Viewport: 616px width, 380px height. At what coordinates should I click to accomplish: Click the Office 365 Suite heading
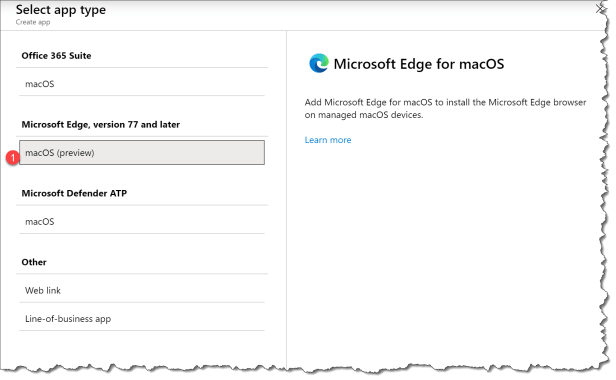coord(56,56)
